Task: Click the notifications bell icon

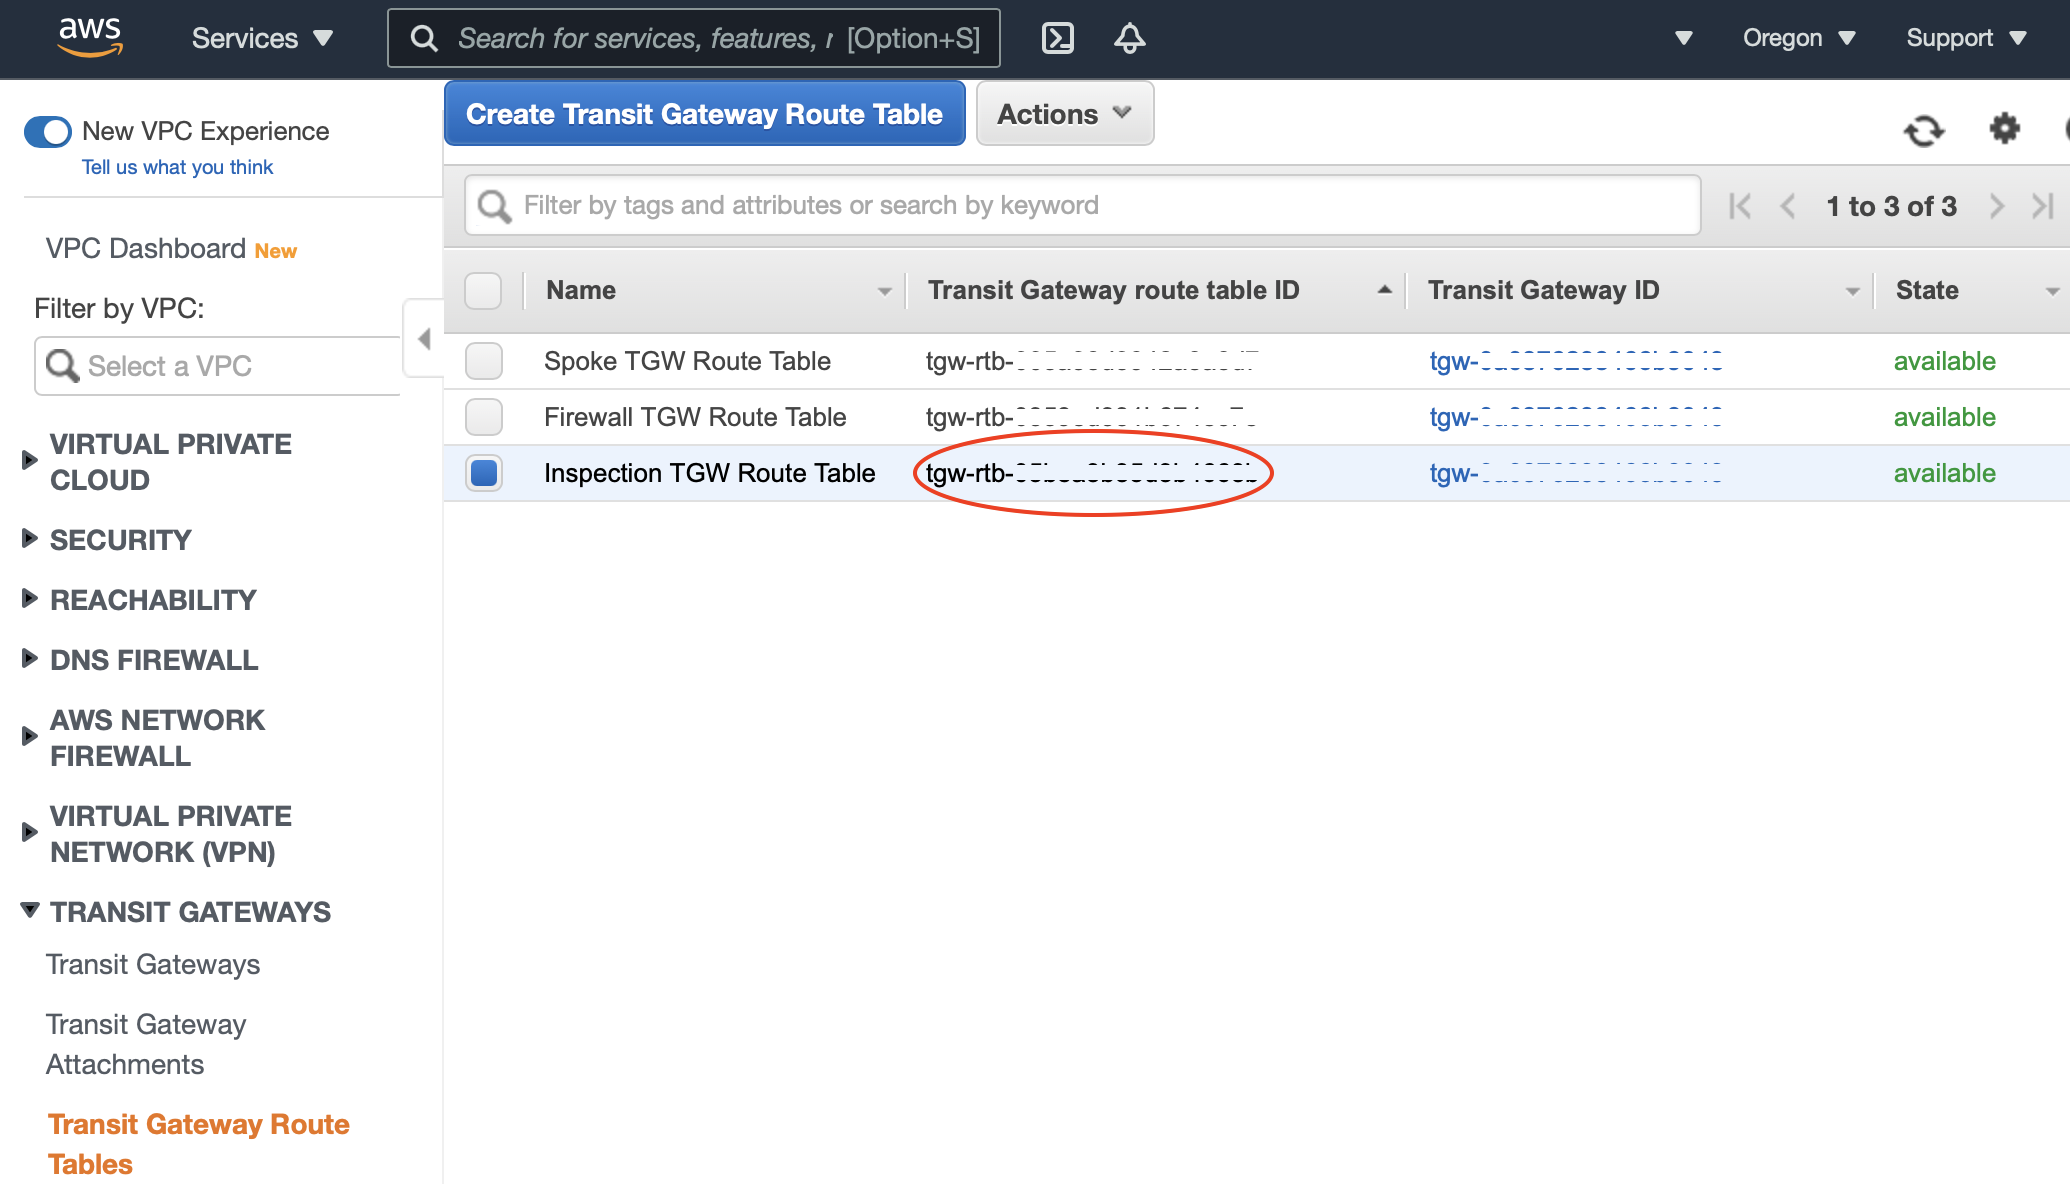Action: point(1129,38)
